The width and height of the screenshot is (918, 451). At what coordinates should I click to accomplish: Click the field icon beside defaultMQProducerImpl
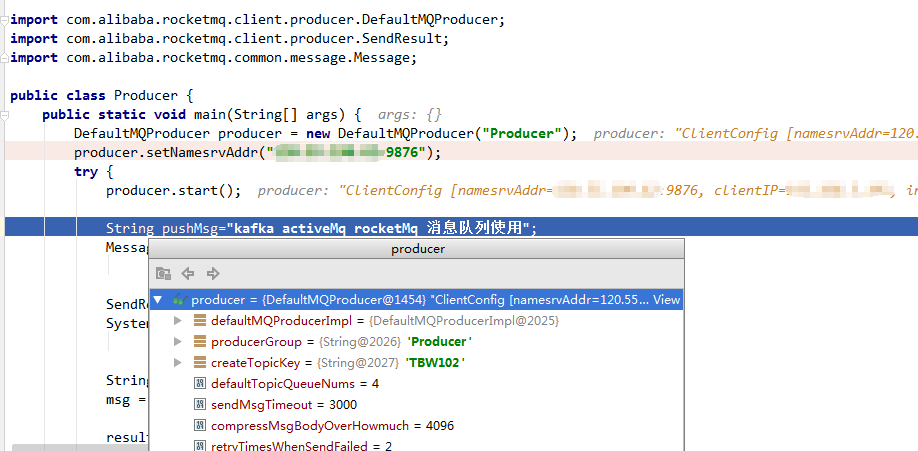tap(200, 321)
